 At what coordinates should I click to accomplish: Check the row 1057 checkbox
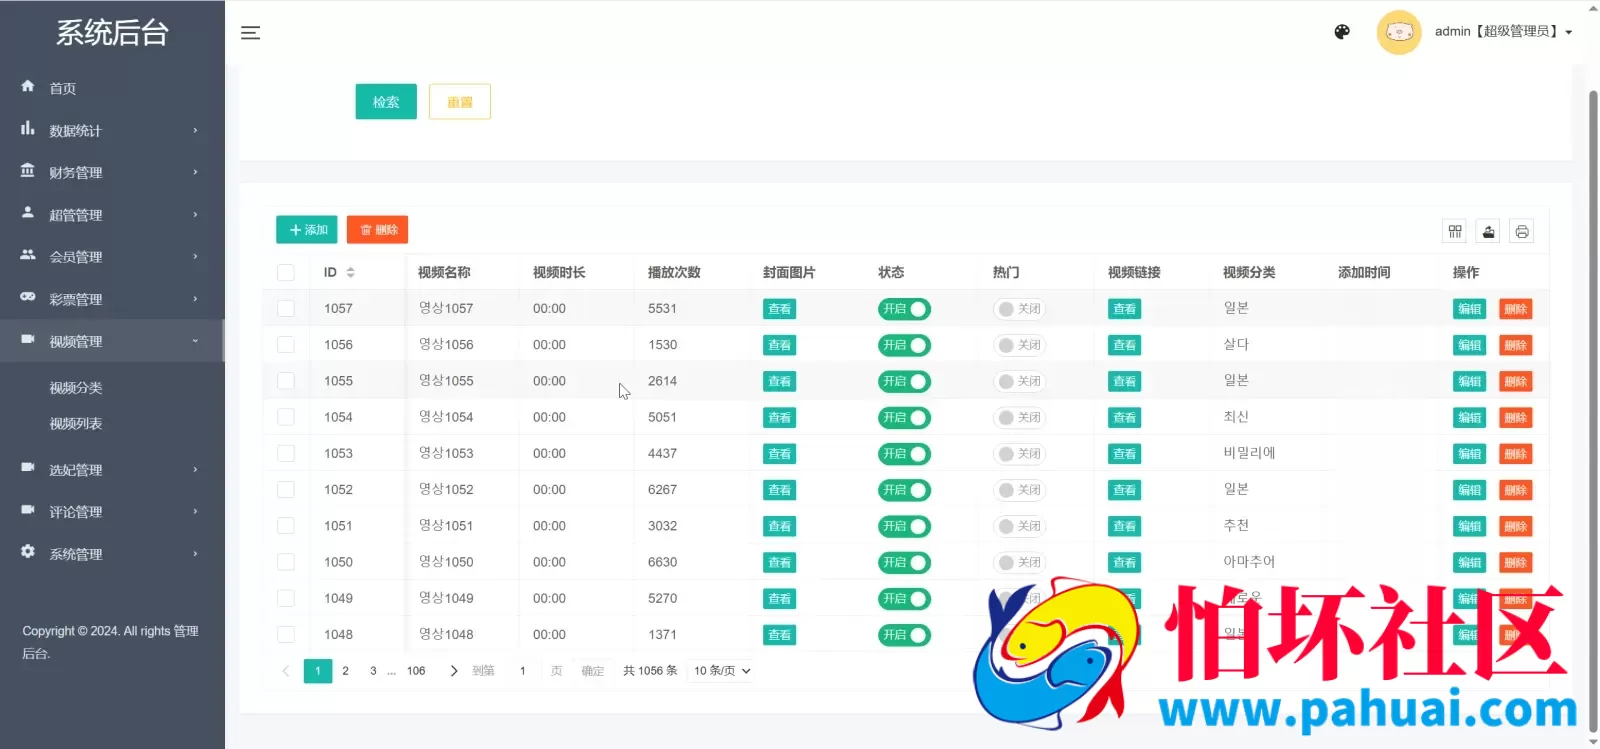[286, 308]
